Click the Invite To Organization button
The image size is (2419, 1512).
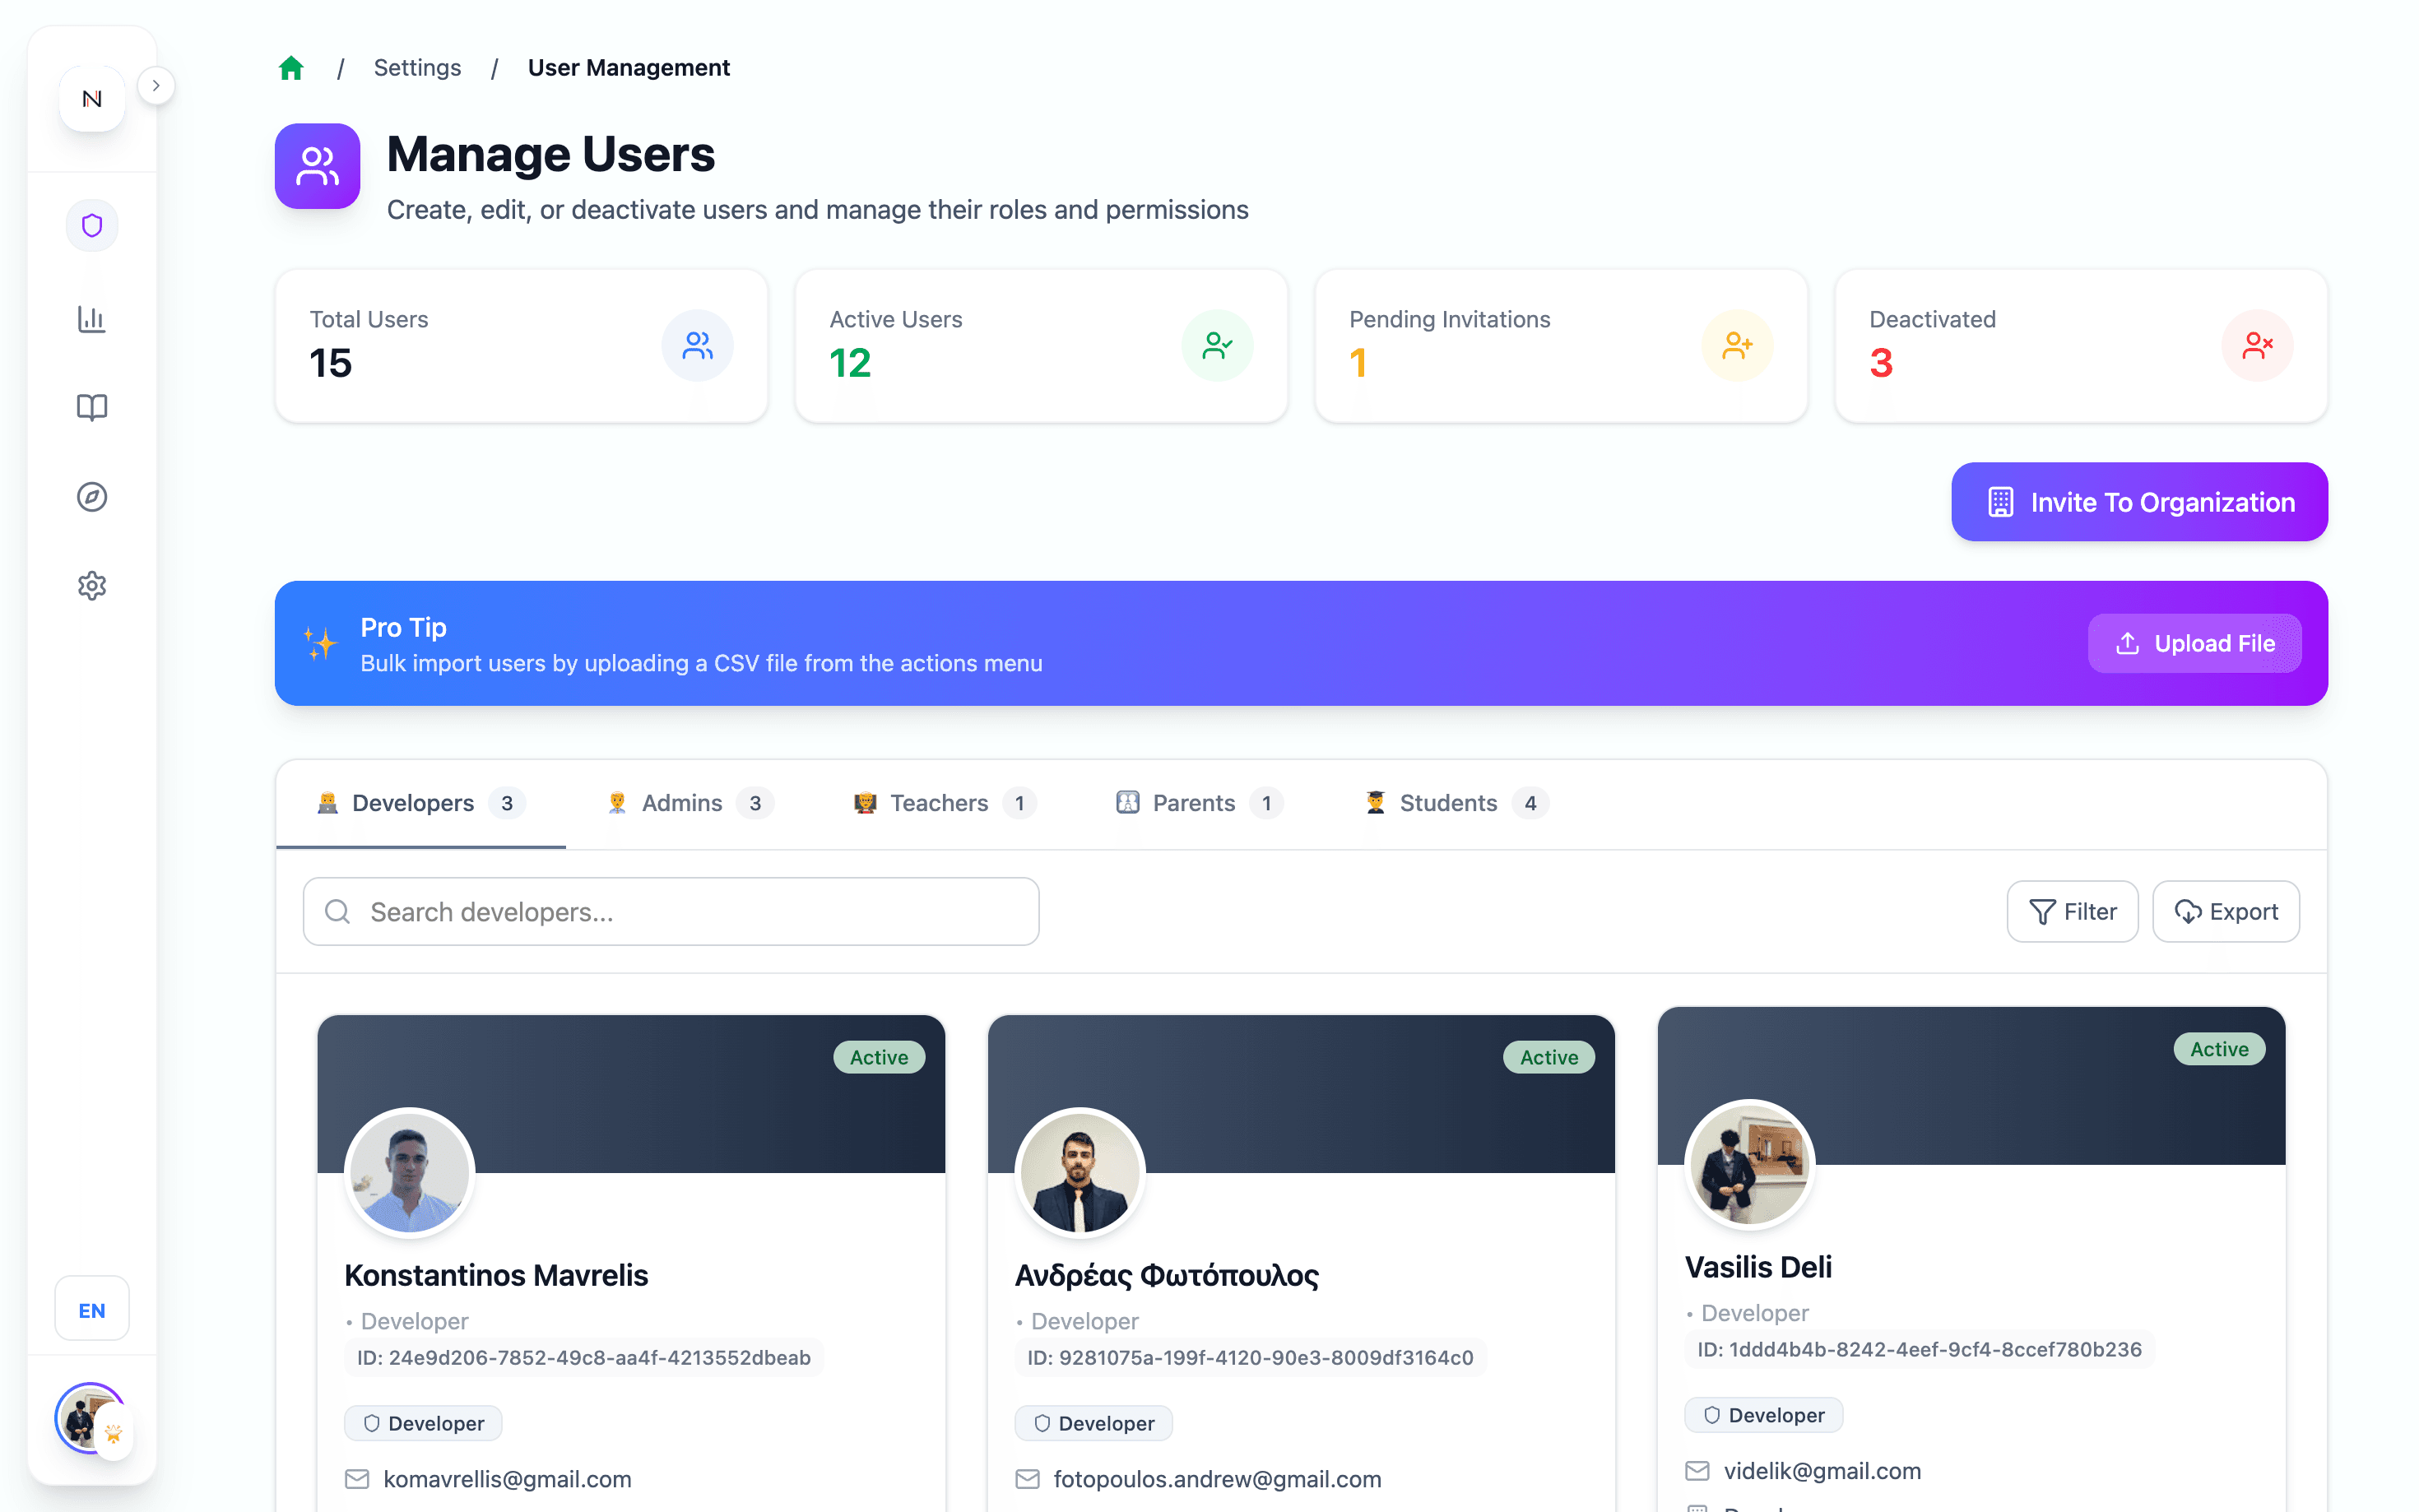[x=2139, y=502]
